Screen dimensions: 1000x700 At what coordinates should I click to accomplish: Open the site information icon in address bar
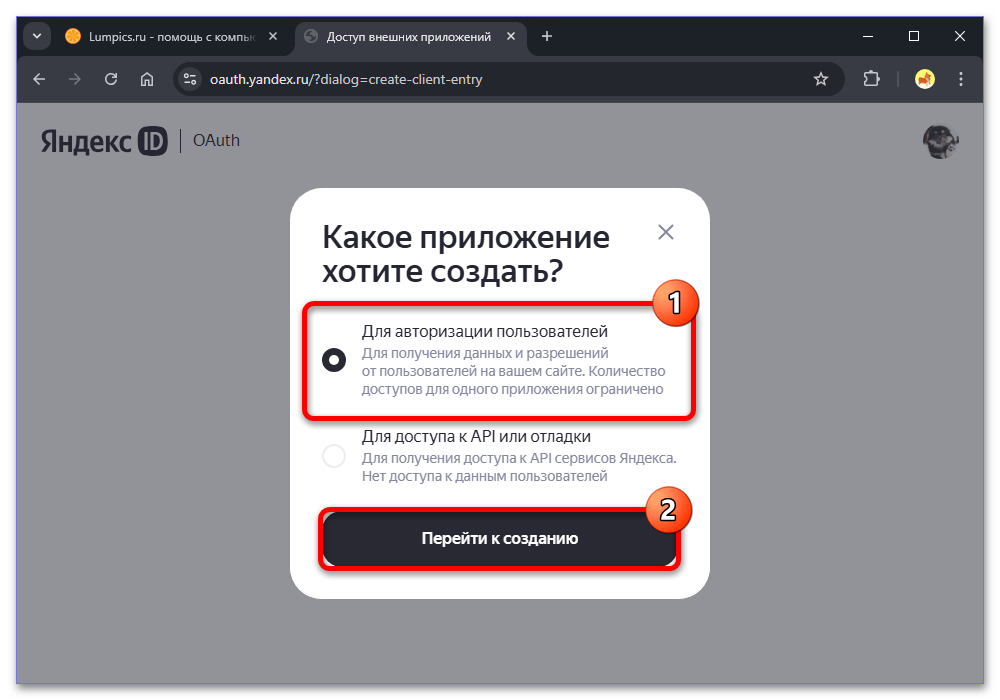189,79
